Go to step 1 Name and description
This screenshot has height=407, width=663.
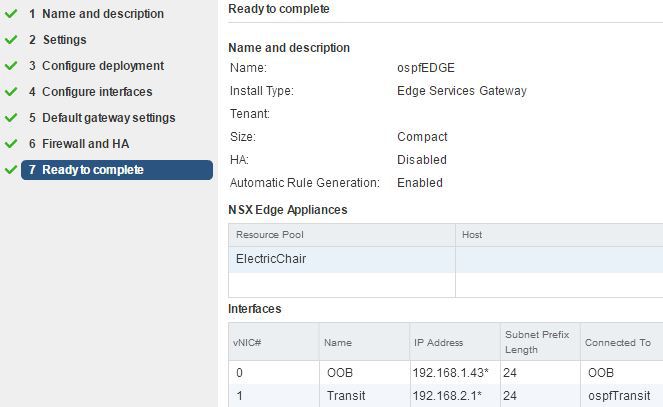tap(96, 14)
